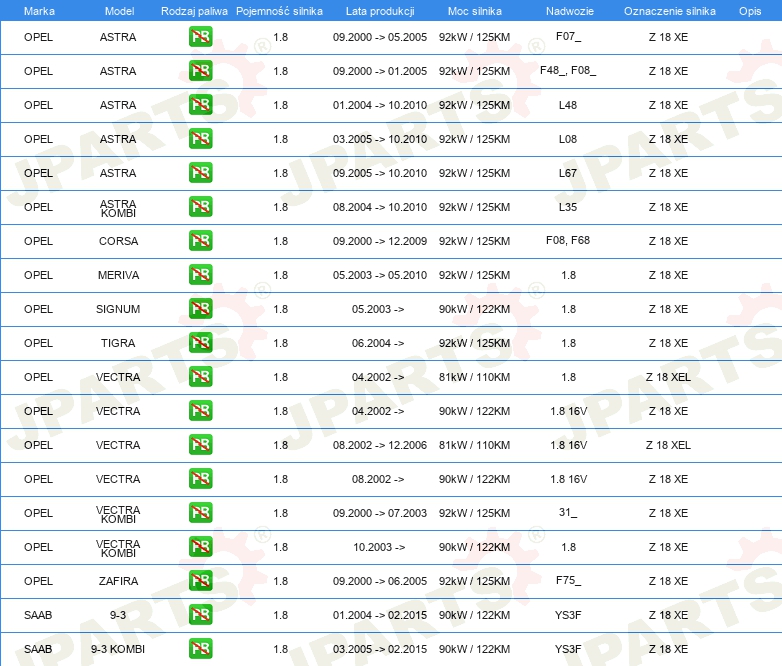This screenshot has width=782, height=666.
Task: Click SAAB make in 9-3 KOMBI row
Action: pos(38,649)
